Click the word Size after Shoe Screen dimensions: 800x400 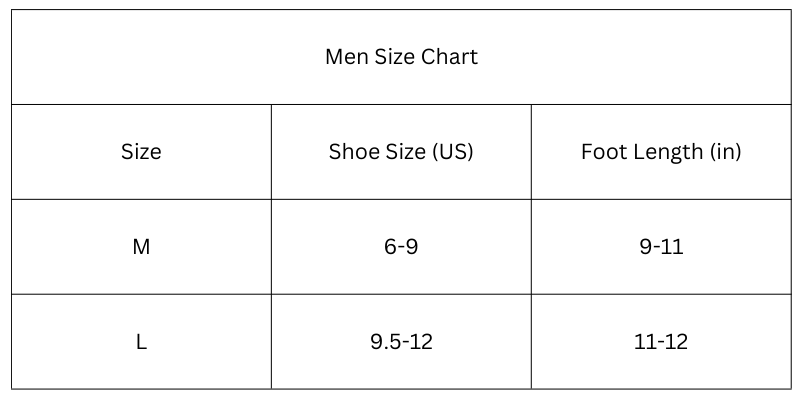click(402, 152)
